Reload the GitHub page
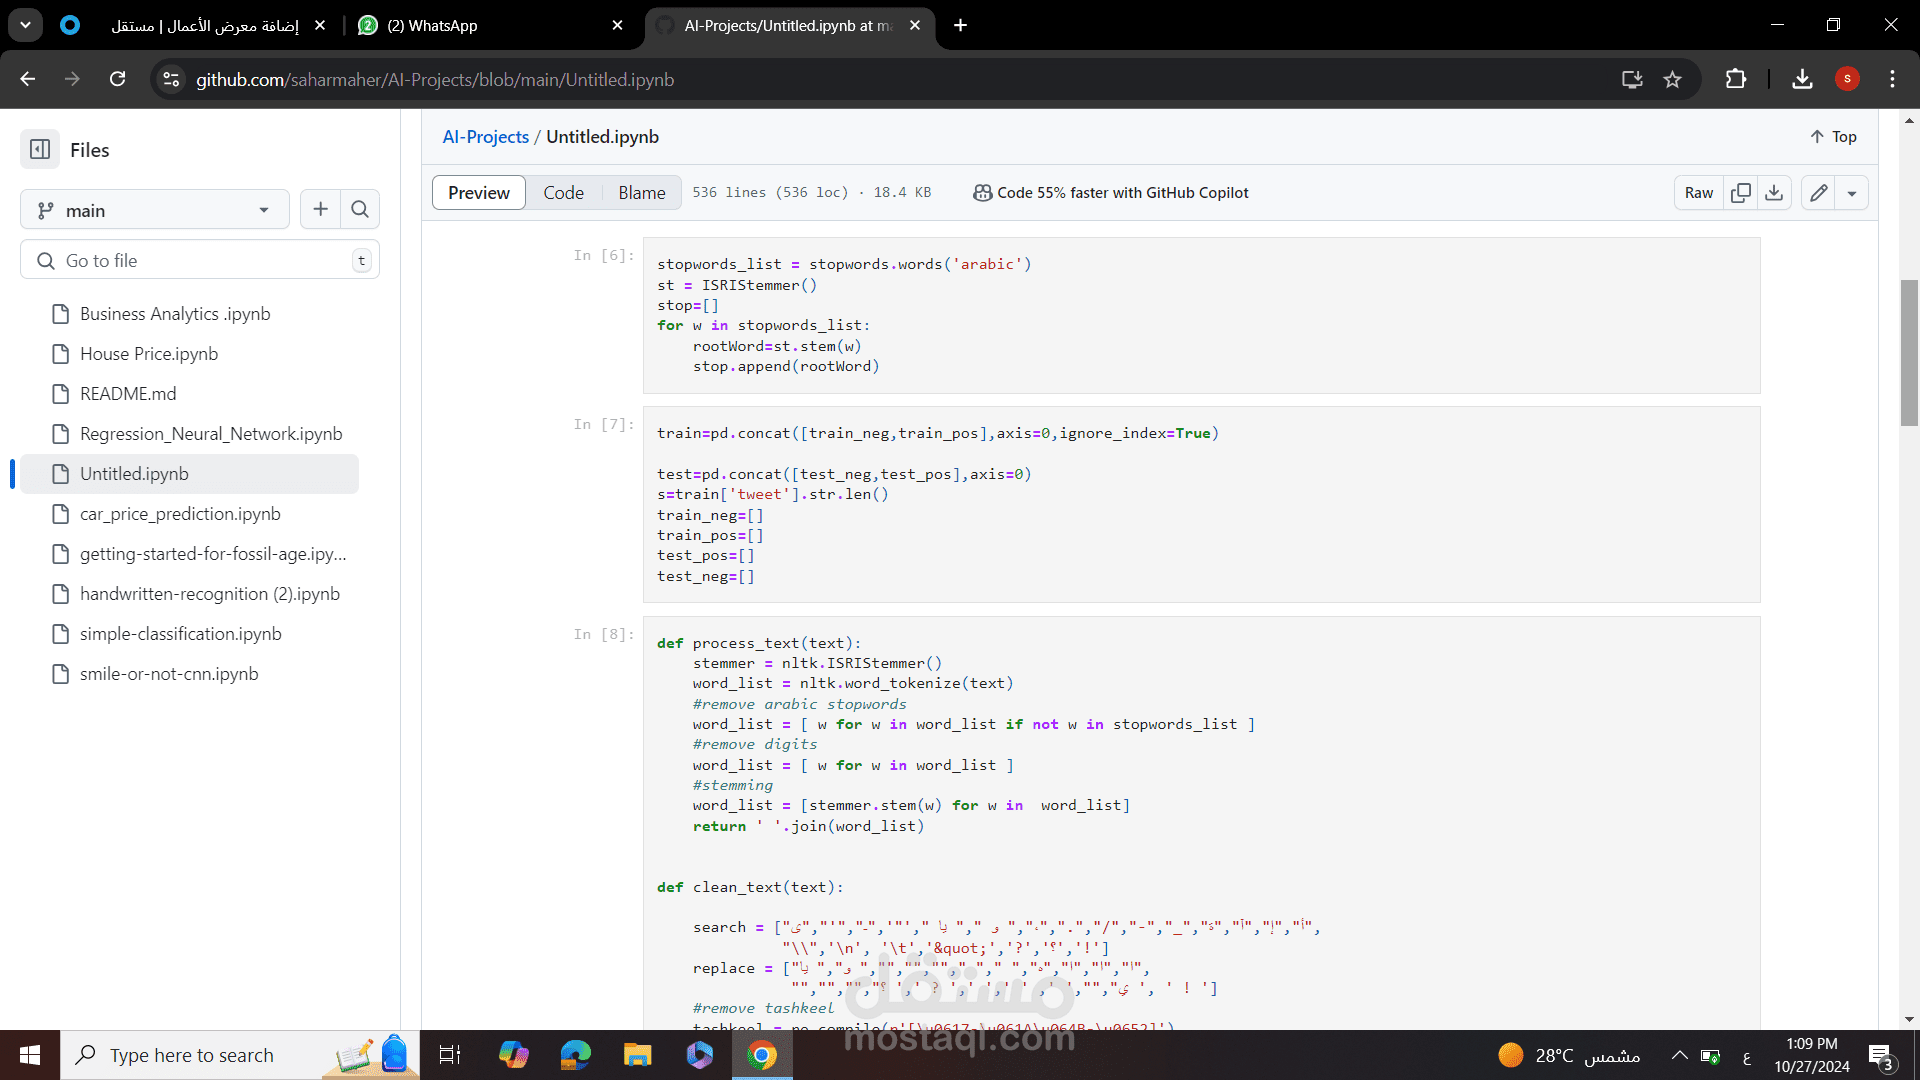Screen dimensions: 1920x1080 pos(118,79)
